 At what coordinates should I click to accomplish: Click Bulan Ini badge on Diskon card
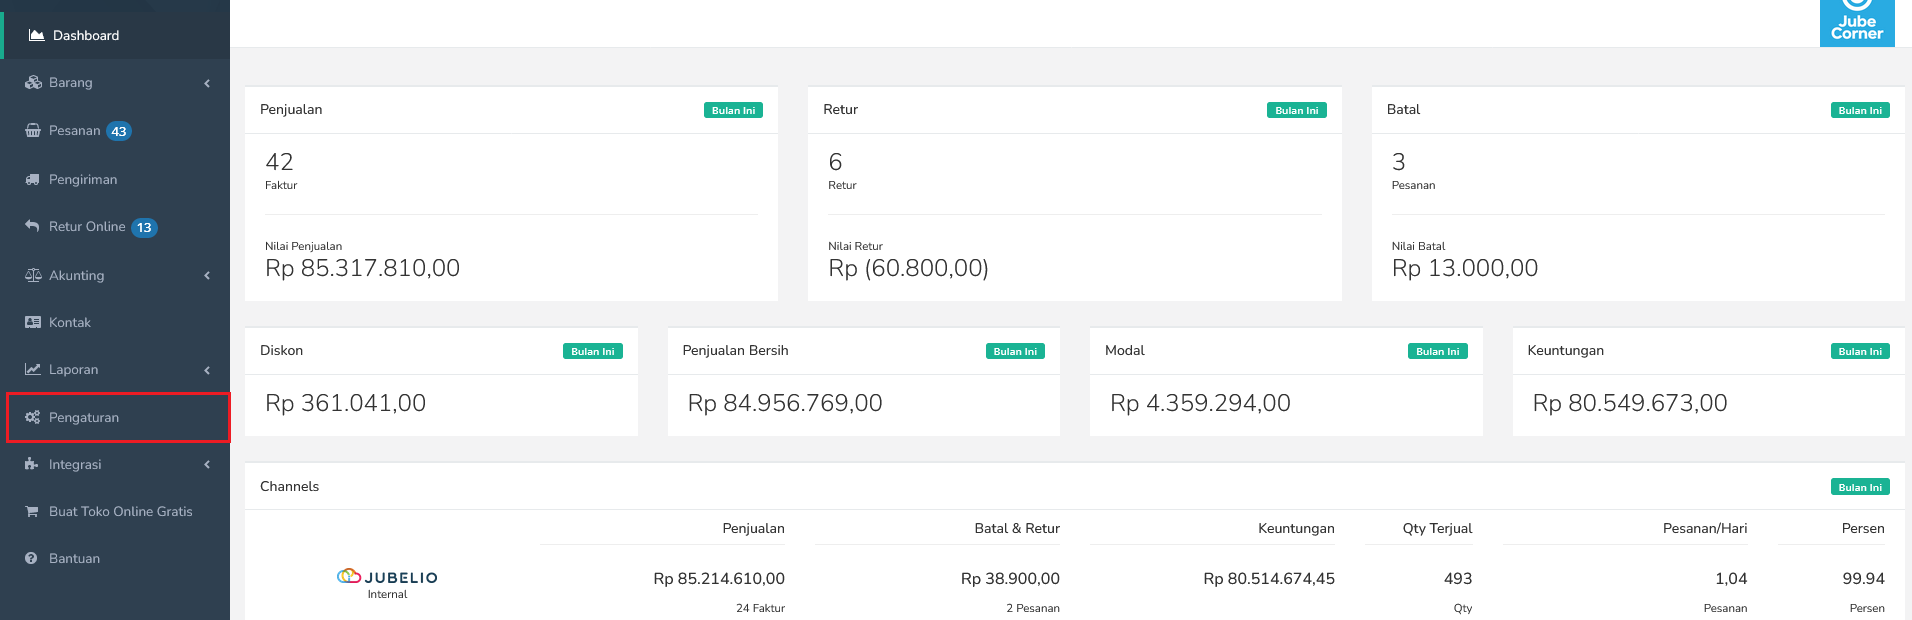pyautogui.click(x=592, y=351)
